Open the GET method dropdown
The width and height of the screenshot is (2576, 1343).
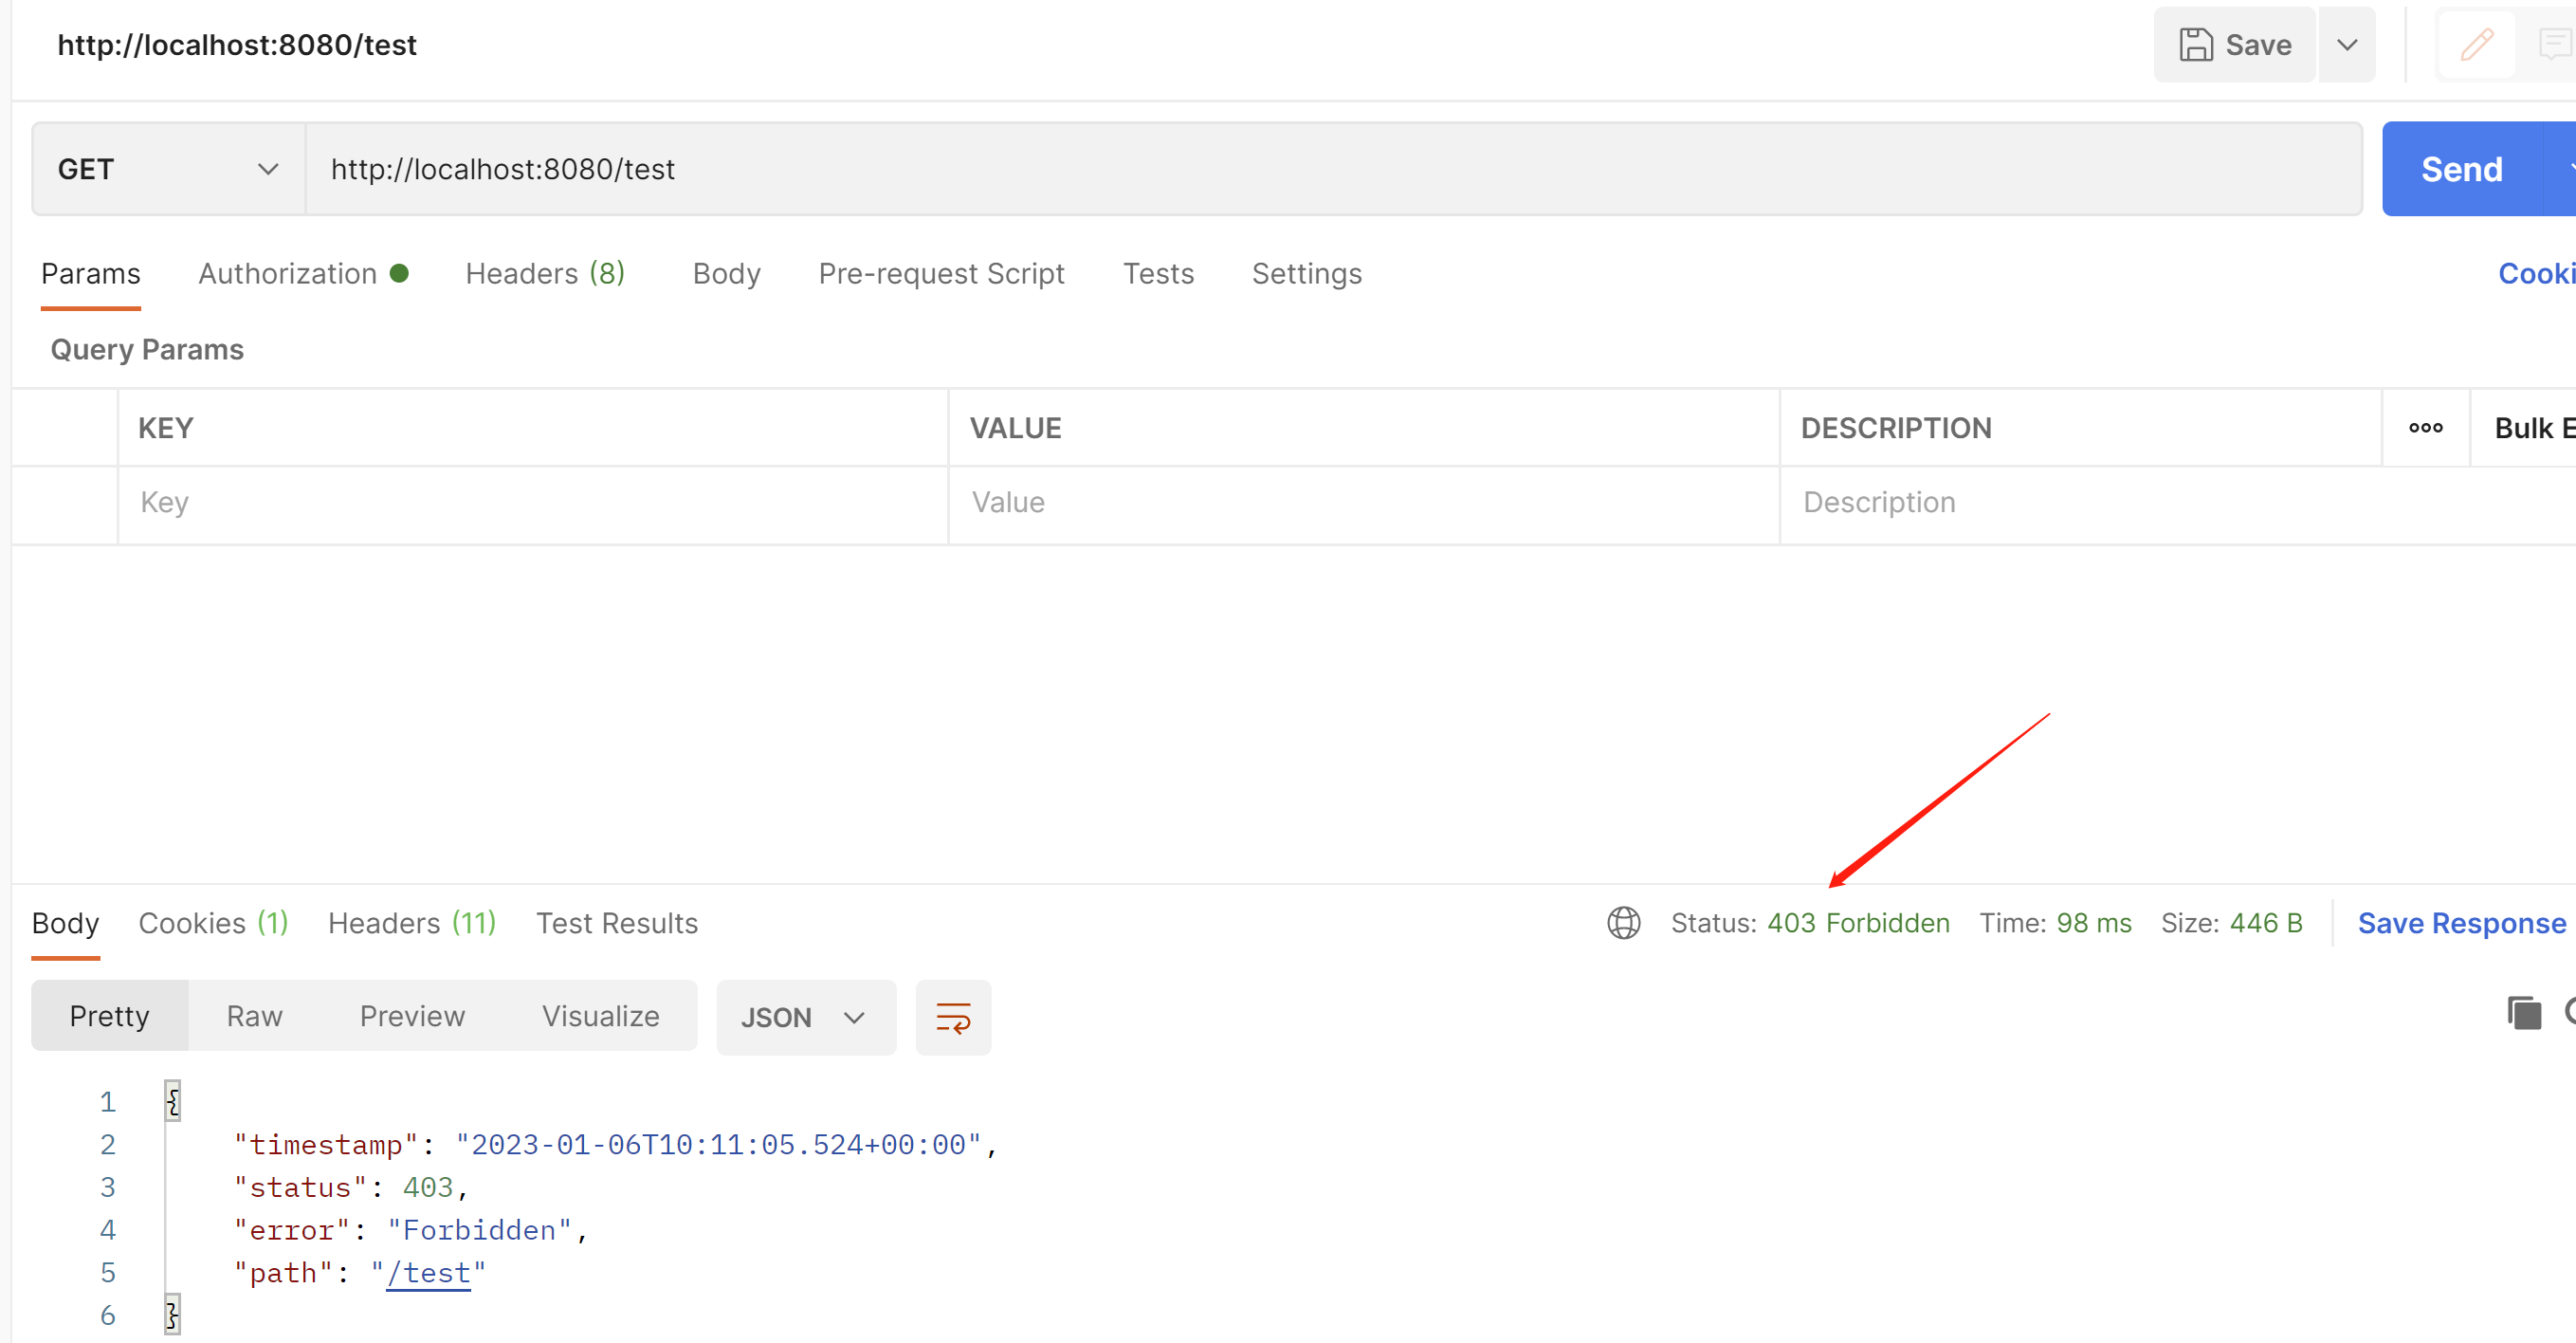(x=168, y=169)
